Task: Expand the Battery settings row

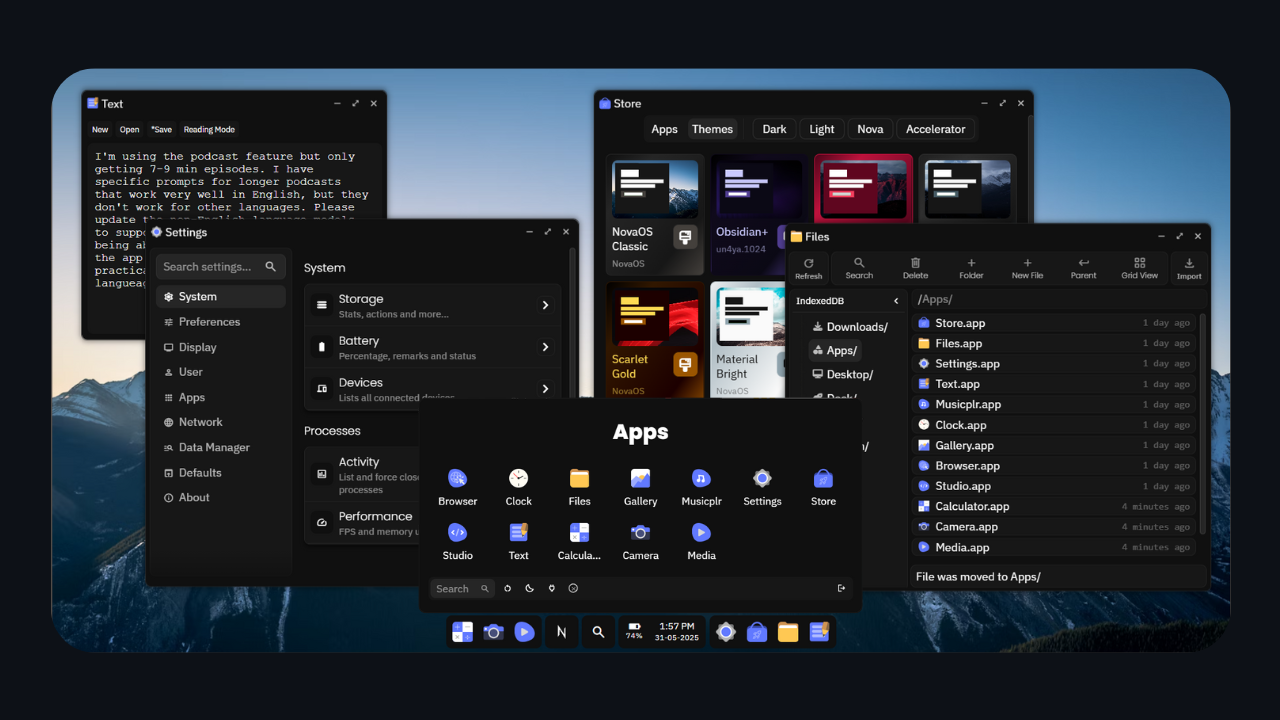Action: pyautogui.click(x=432, y=347)
